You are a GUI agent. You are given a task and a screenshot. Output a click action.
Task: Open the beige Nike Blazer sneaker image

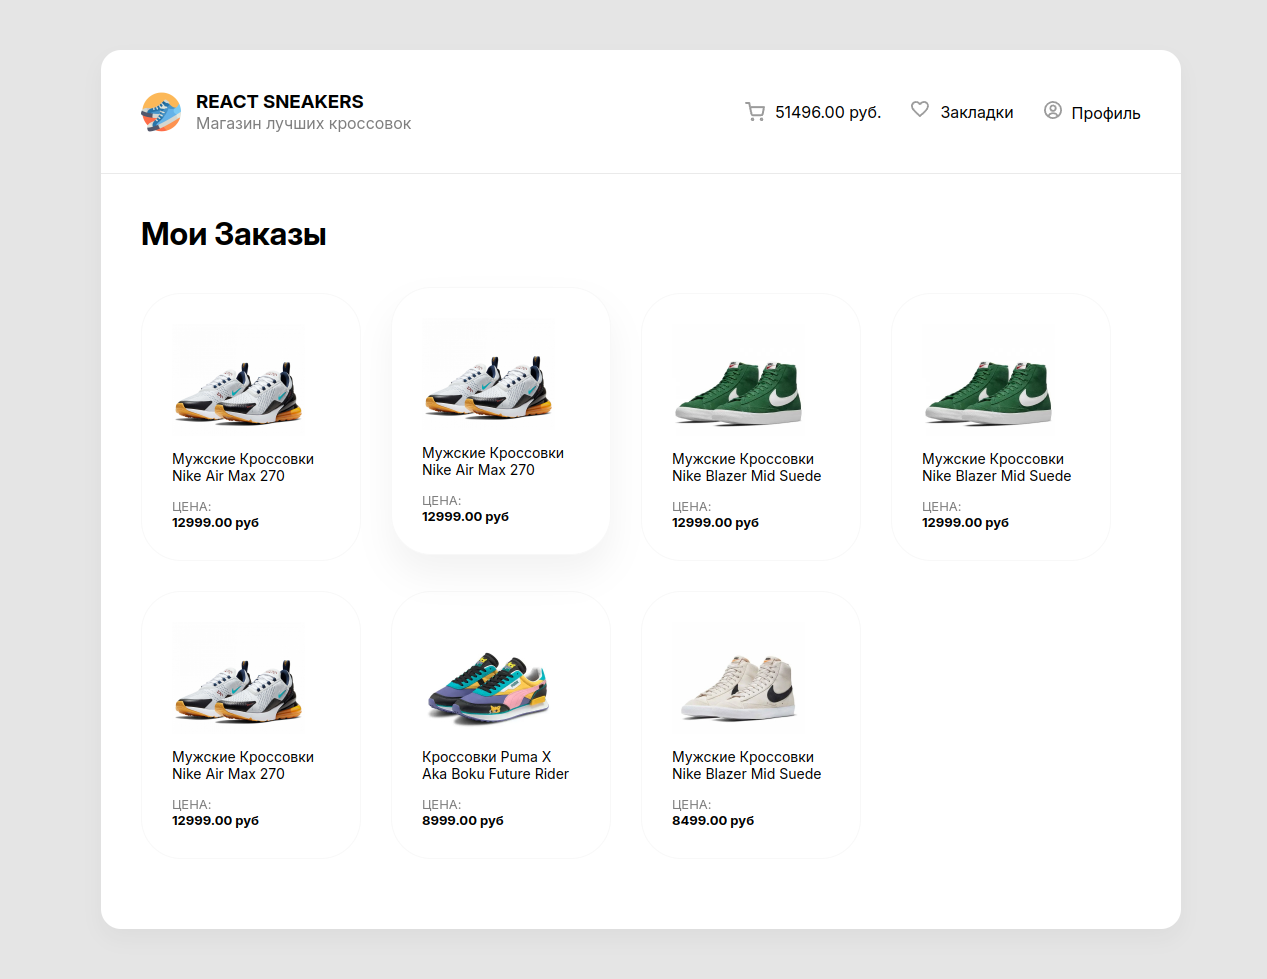click(x=738, y=688)
